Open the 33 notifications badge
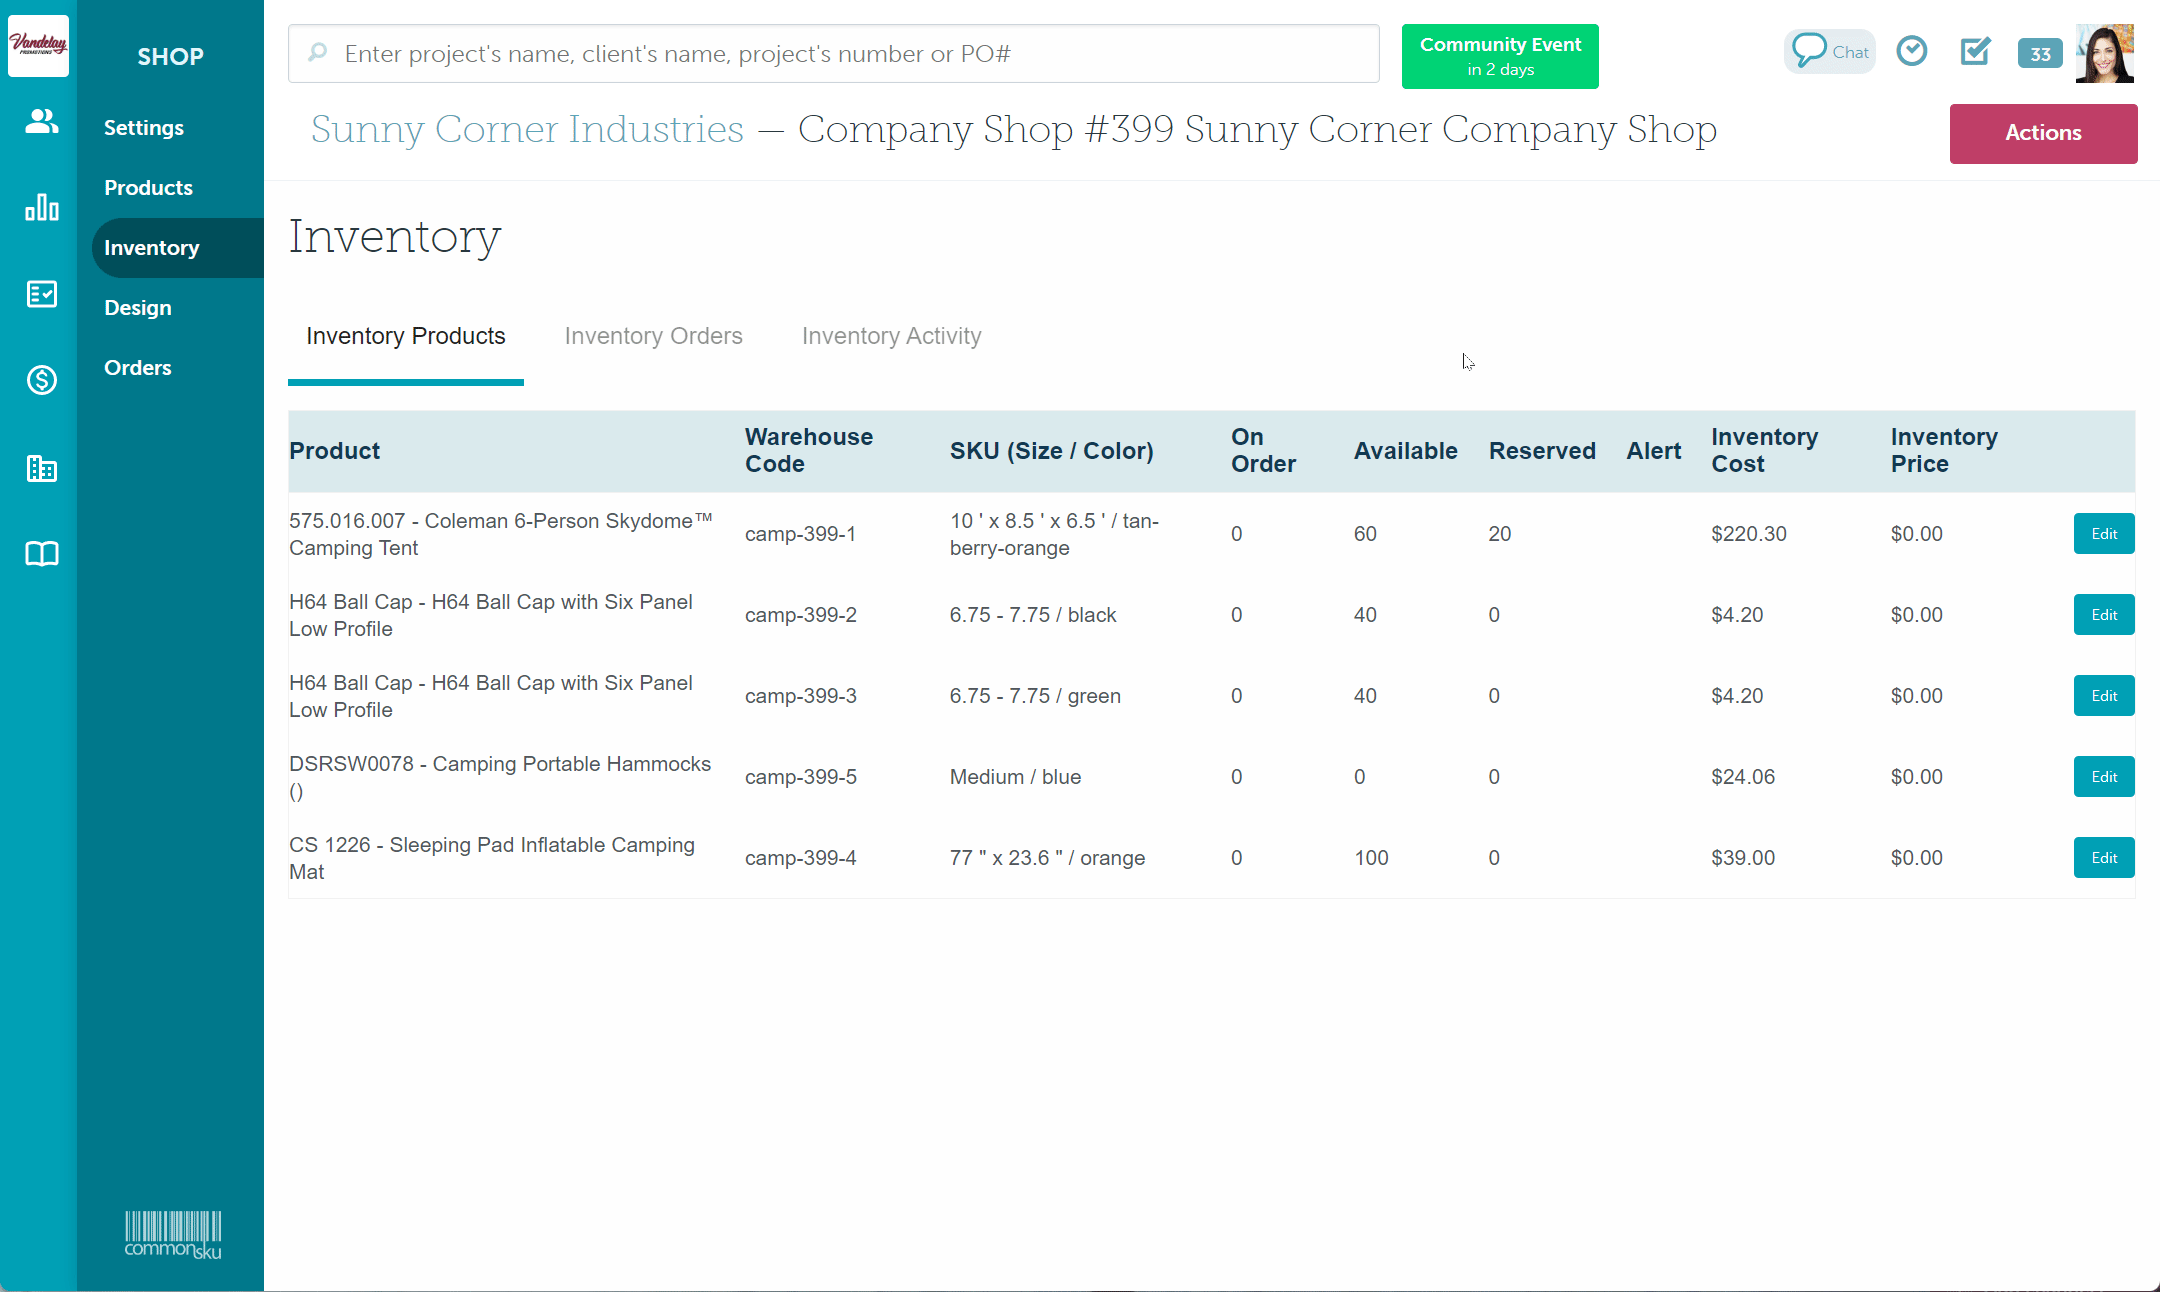The height and width of the screenshot is (1292, 2160). click(2039, 54)
